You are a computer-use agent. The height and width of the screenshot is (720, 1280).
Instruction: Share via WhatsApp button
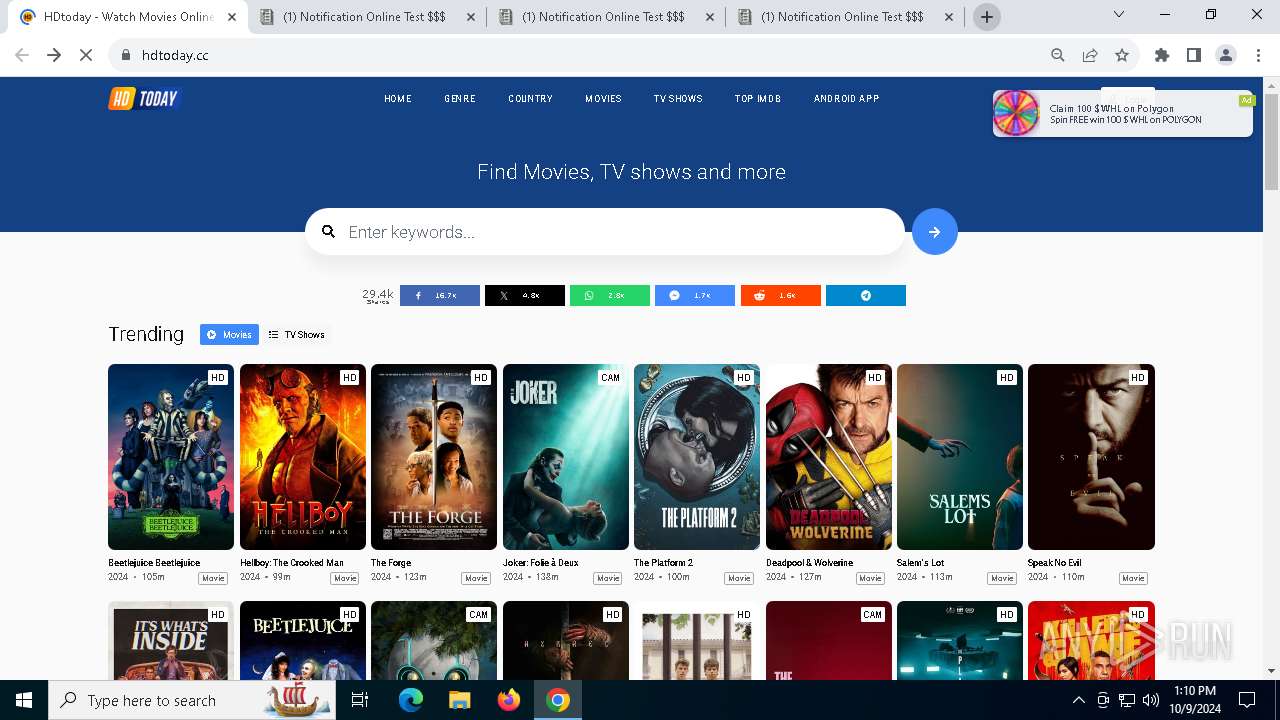pos(610,296)
